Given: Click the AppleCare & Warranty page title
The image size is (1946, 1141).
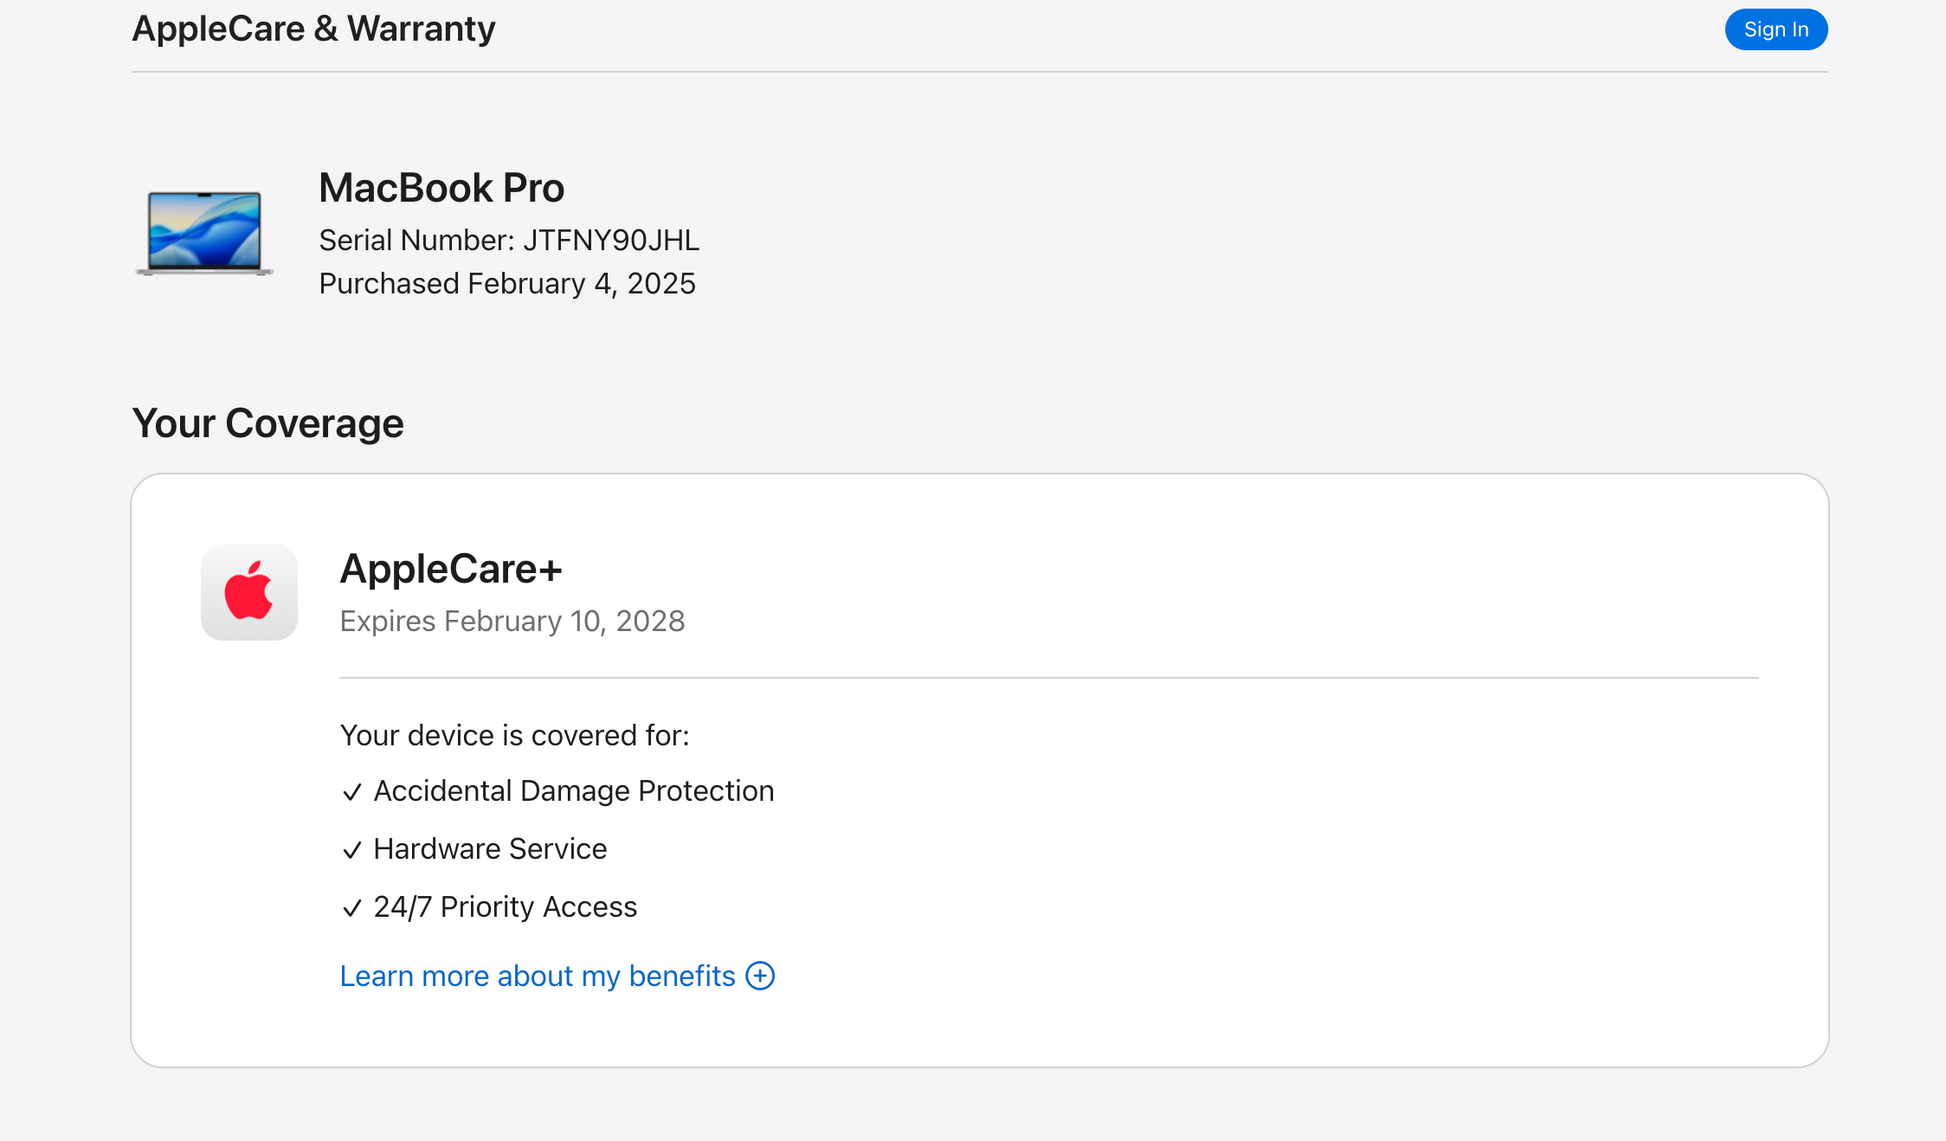Looking at the screenshot, I should [313, 29].
